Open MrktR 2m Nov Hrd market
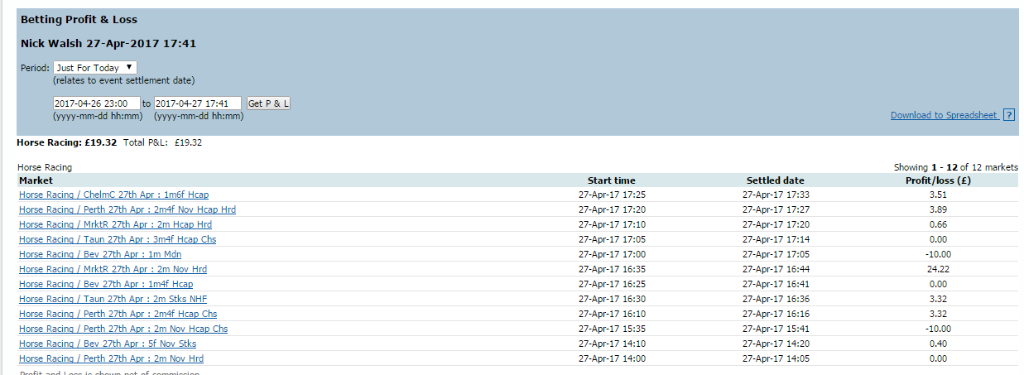 113,269
